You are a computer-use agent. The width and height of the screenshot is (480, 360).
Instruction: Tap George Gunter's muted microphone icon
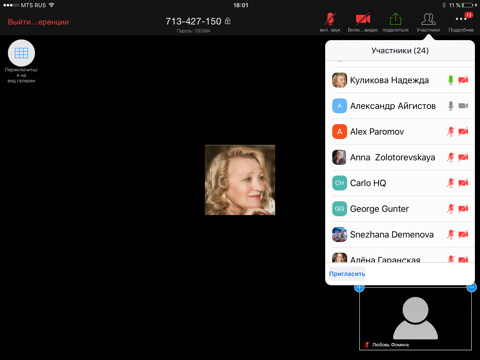pyautogui.click(x=451, y=209)
